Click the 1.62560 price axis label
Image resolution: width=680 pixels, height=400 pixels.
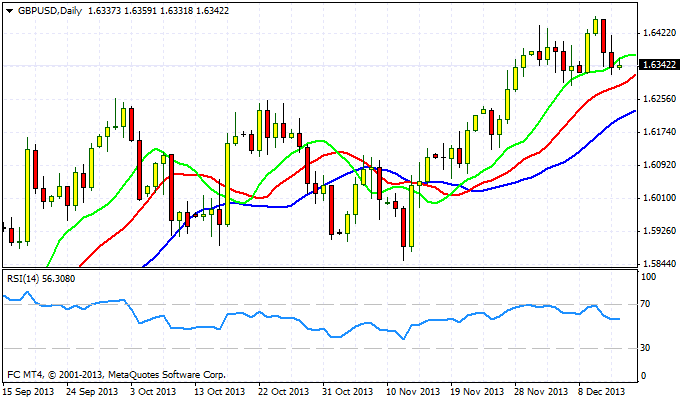click(660, 99)
